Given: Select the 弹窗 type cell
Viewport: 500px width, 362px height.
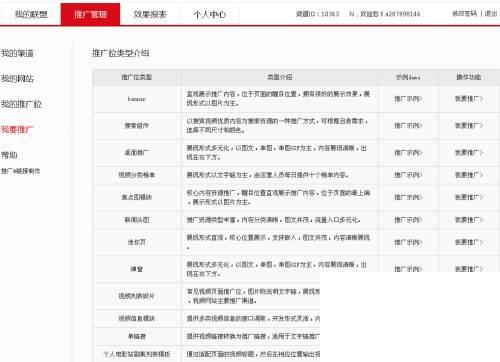Looking at the screenshot, I should point(137,269).
